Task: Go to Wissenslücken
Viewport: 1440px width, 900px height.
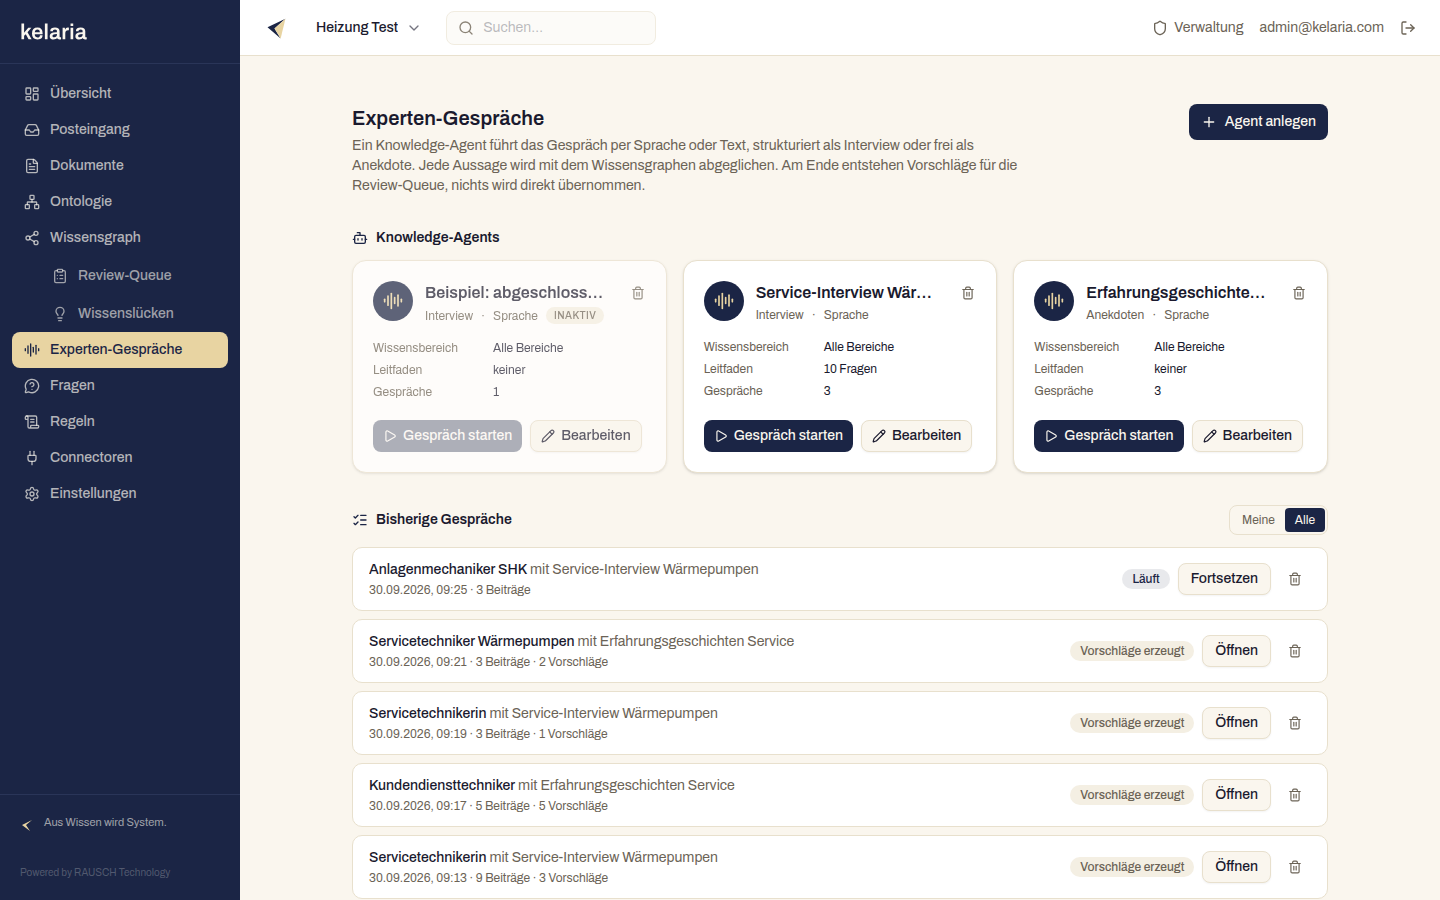Action: pos(134,313)
